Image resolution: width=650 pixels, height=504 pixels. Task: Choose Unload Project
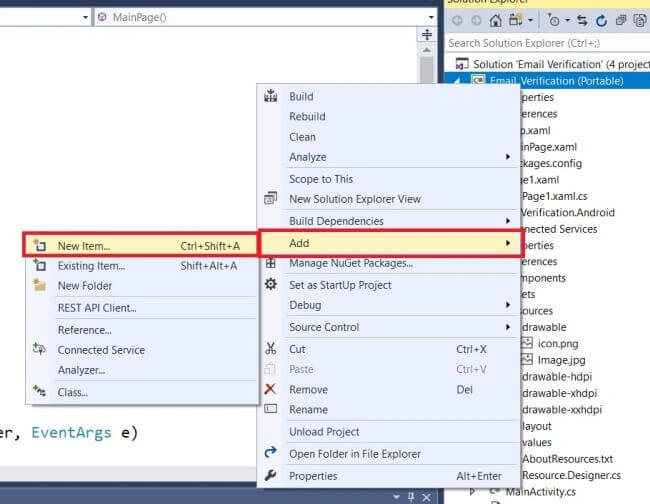[x=324, y=431]
